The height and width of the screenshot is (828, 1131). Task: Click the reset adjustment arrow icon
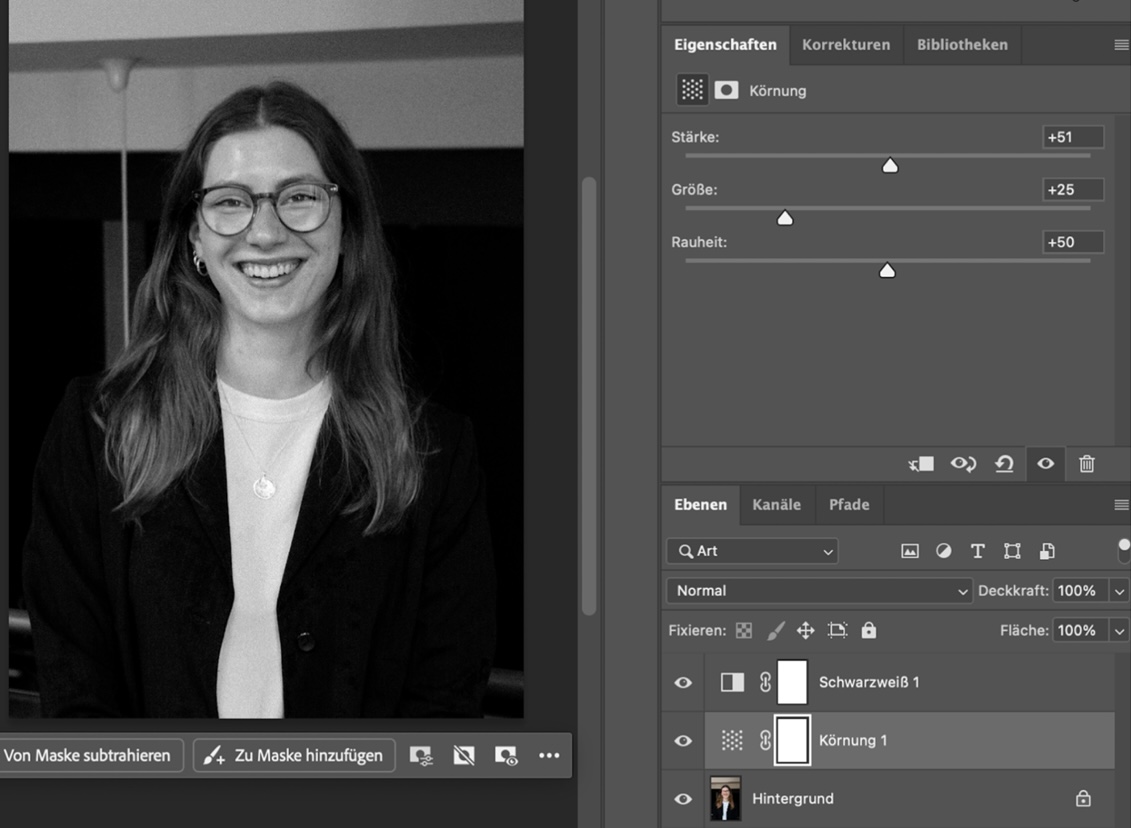coord(1004,464)
